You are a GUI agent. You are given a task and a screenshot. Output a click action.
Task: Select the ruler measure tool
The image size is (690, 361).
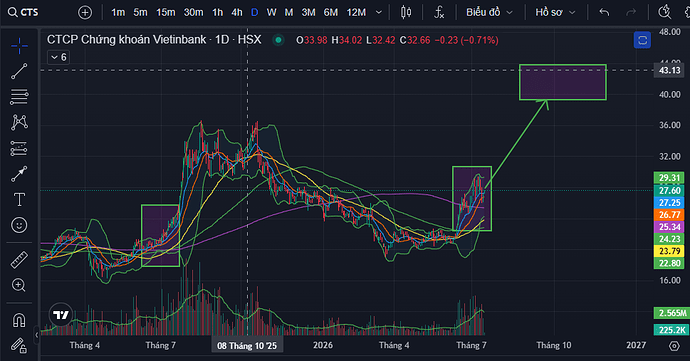[x=19, y=260]
